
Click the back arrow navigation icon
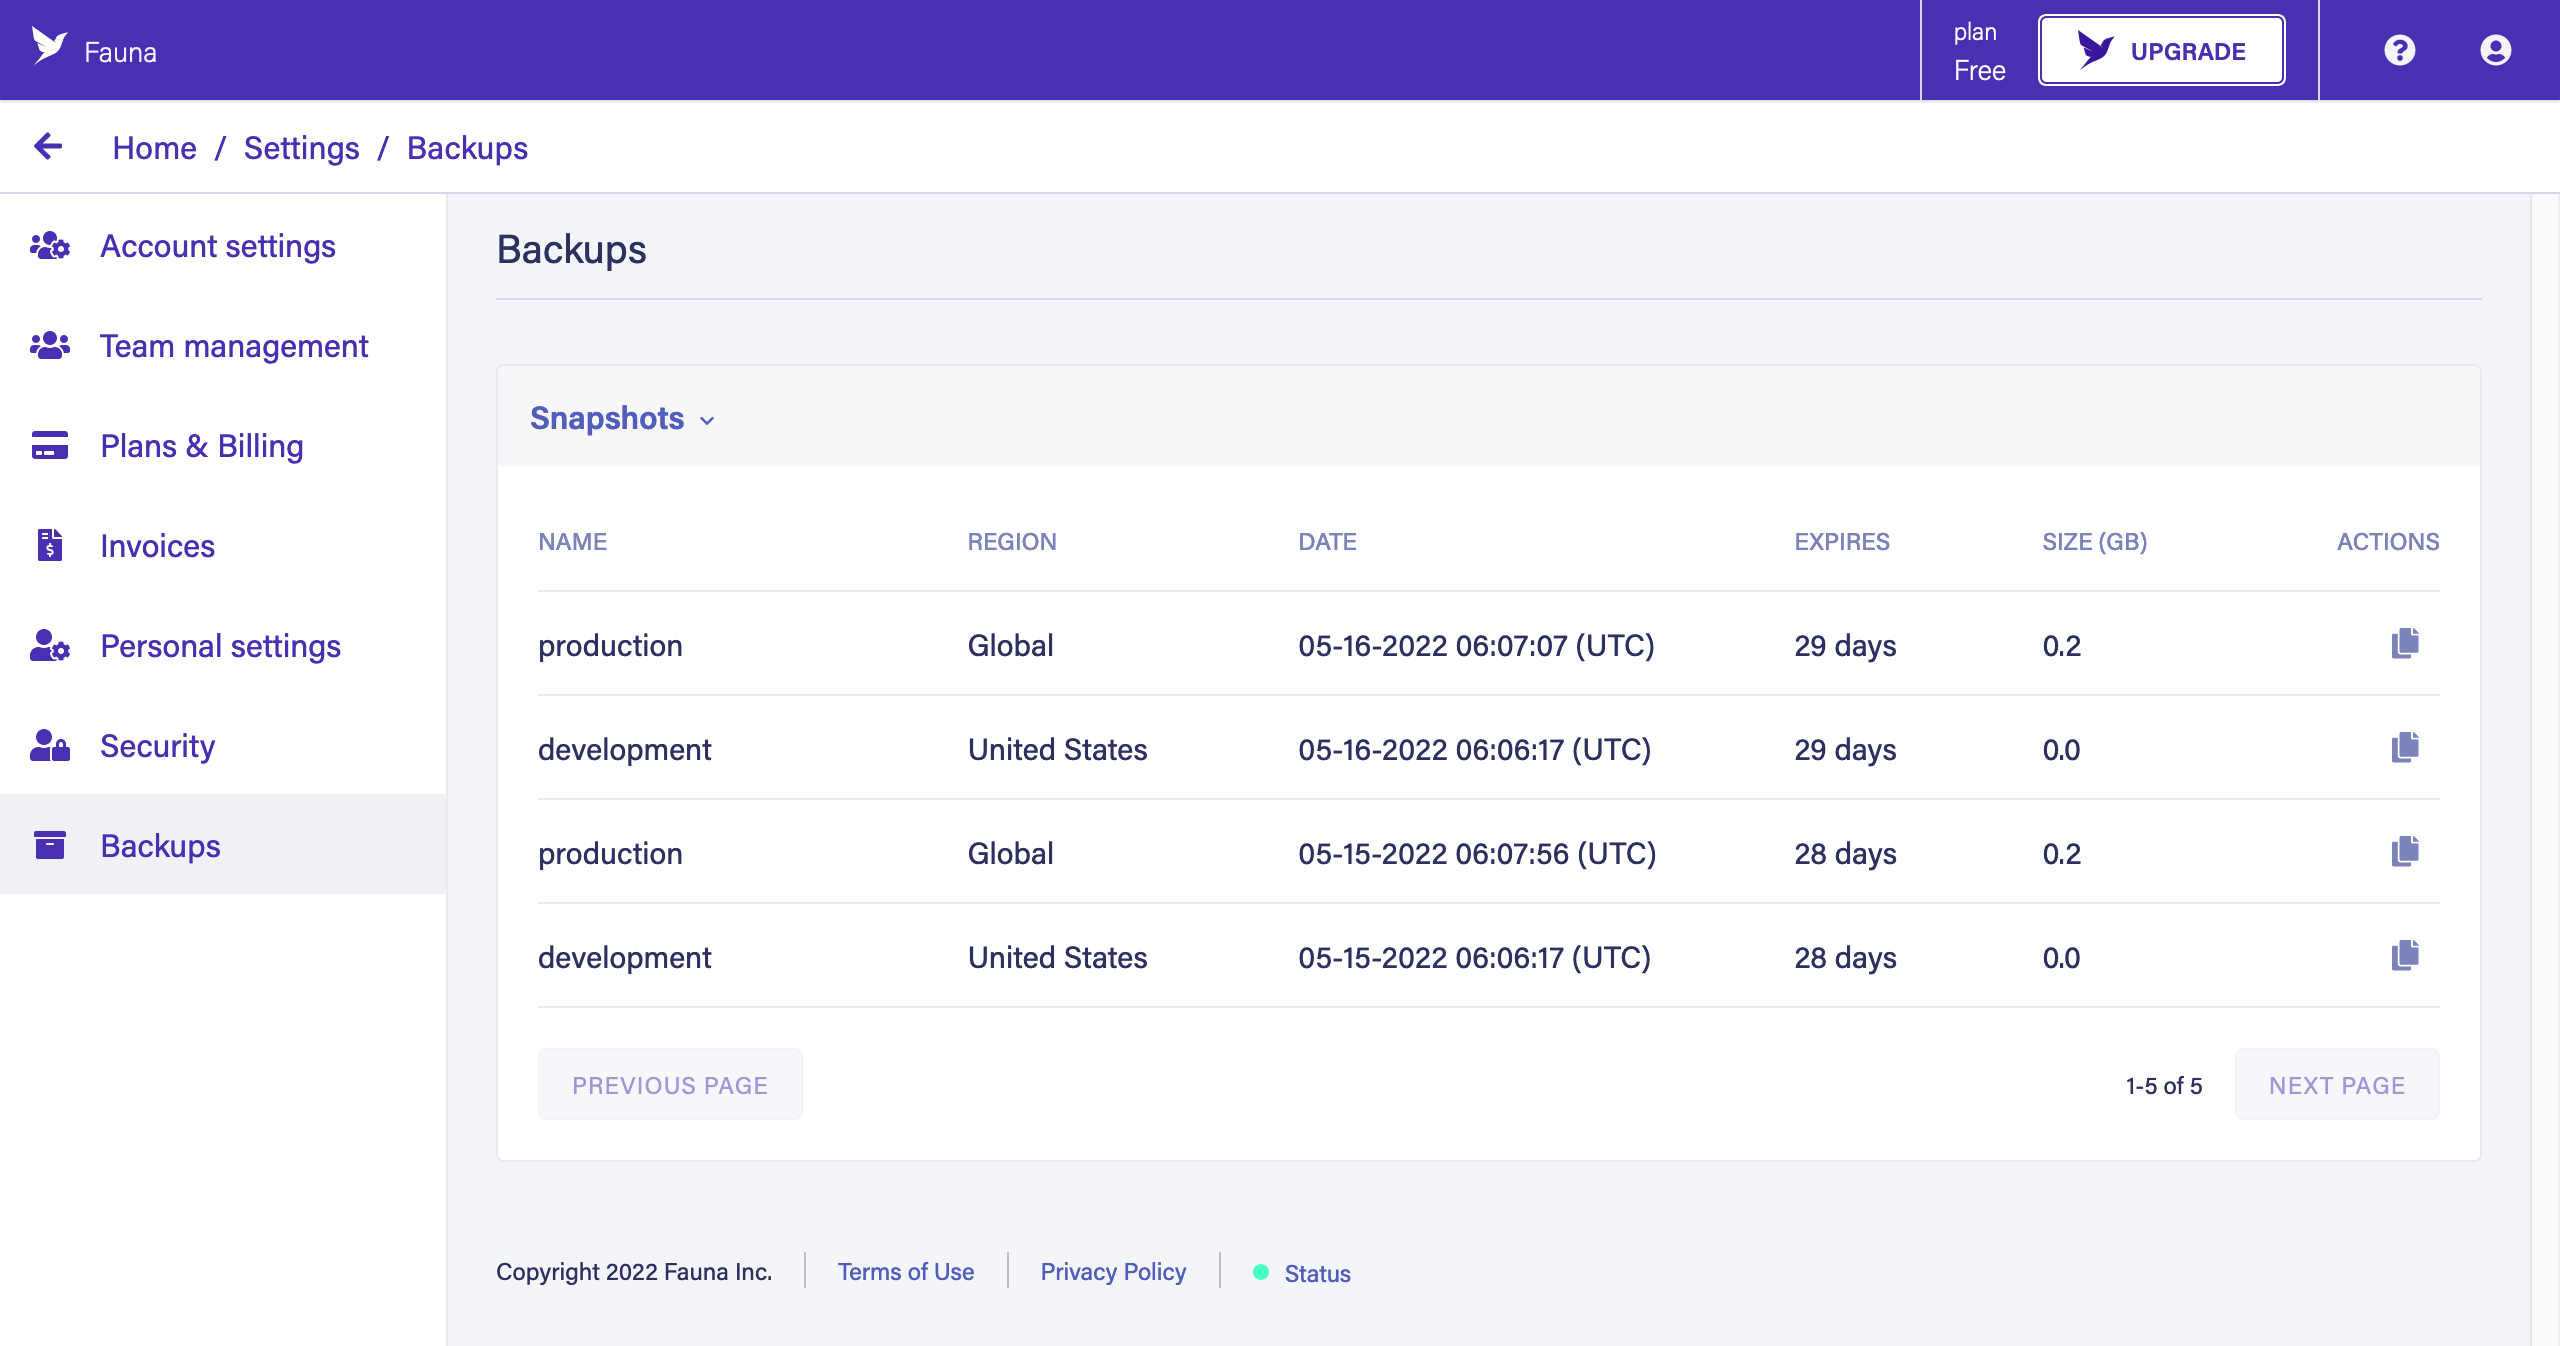pyautogui.click(x=46, y=147)
